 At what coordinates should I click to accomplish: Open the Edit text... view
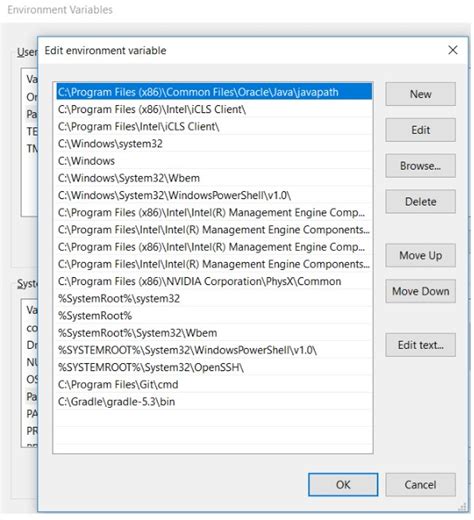tap(420, 345)
